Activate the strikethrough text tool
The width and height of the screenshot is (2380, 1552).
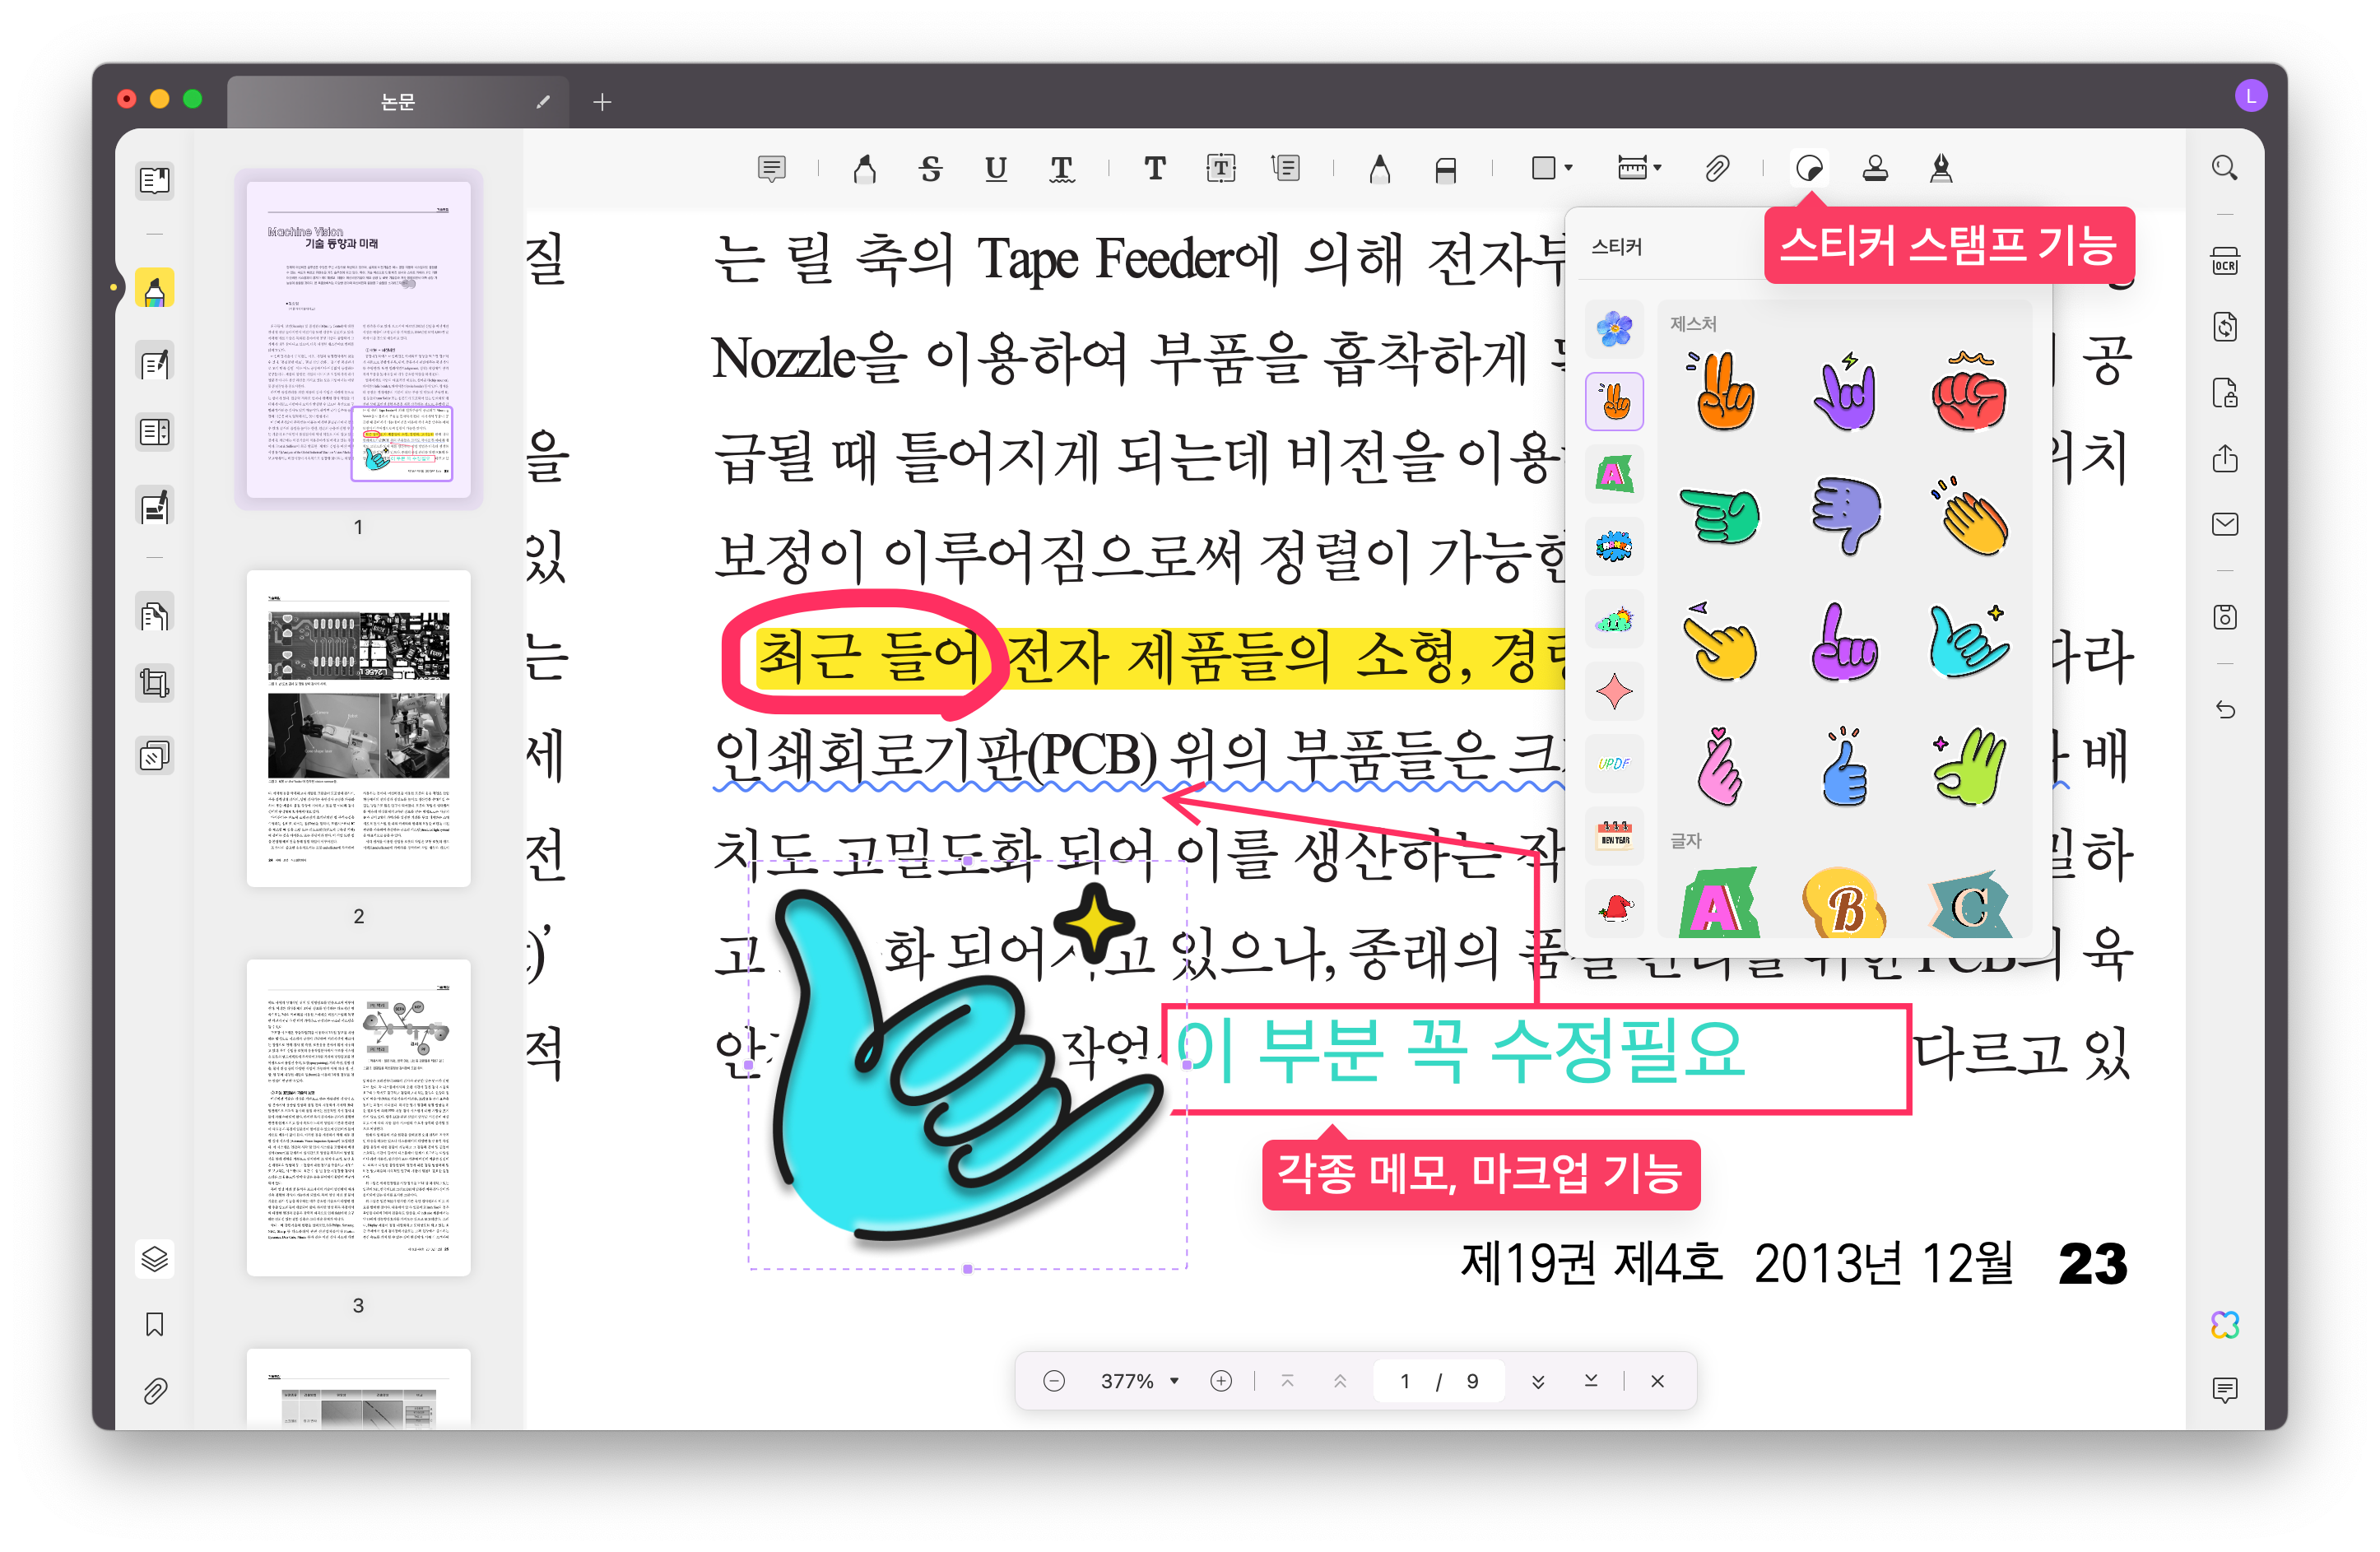pyautogui.click(x=931, y=168)
